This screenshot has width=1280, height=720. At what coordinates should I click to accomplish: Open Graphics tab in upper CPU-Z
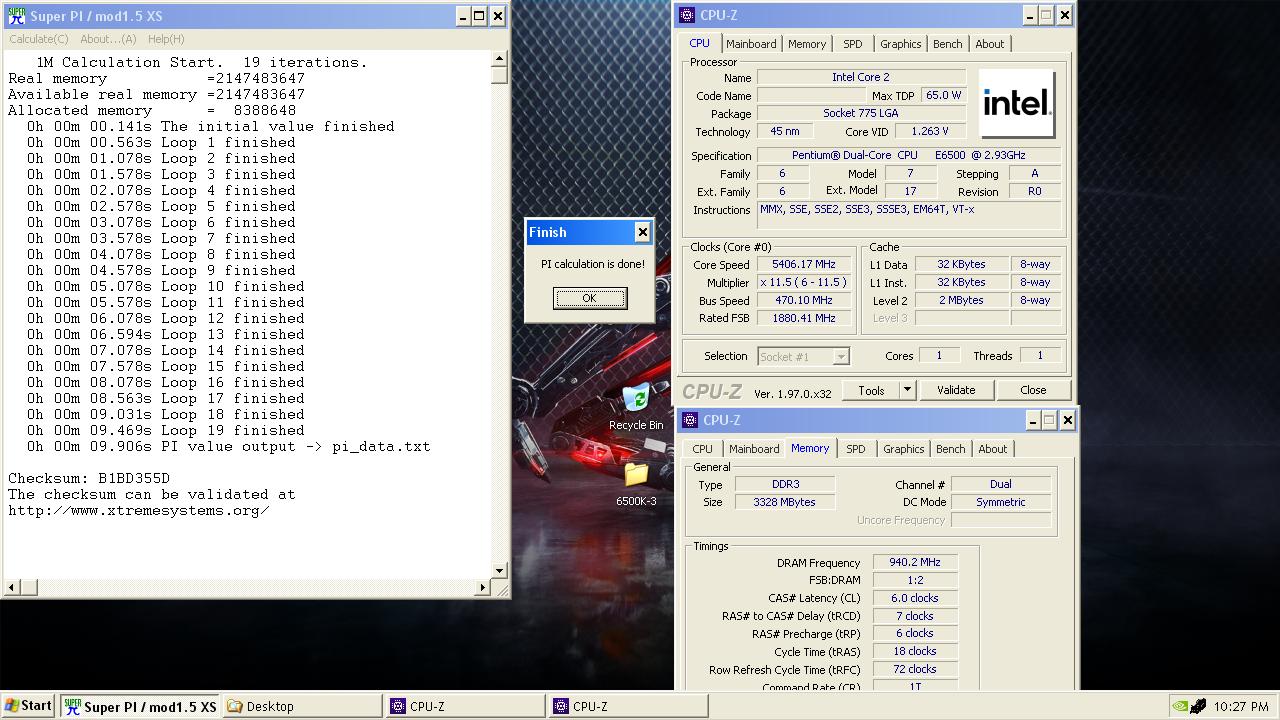900,44
